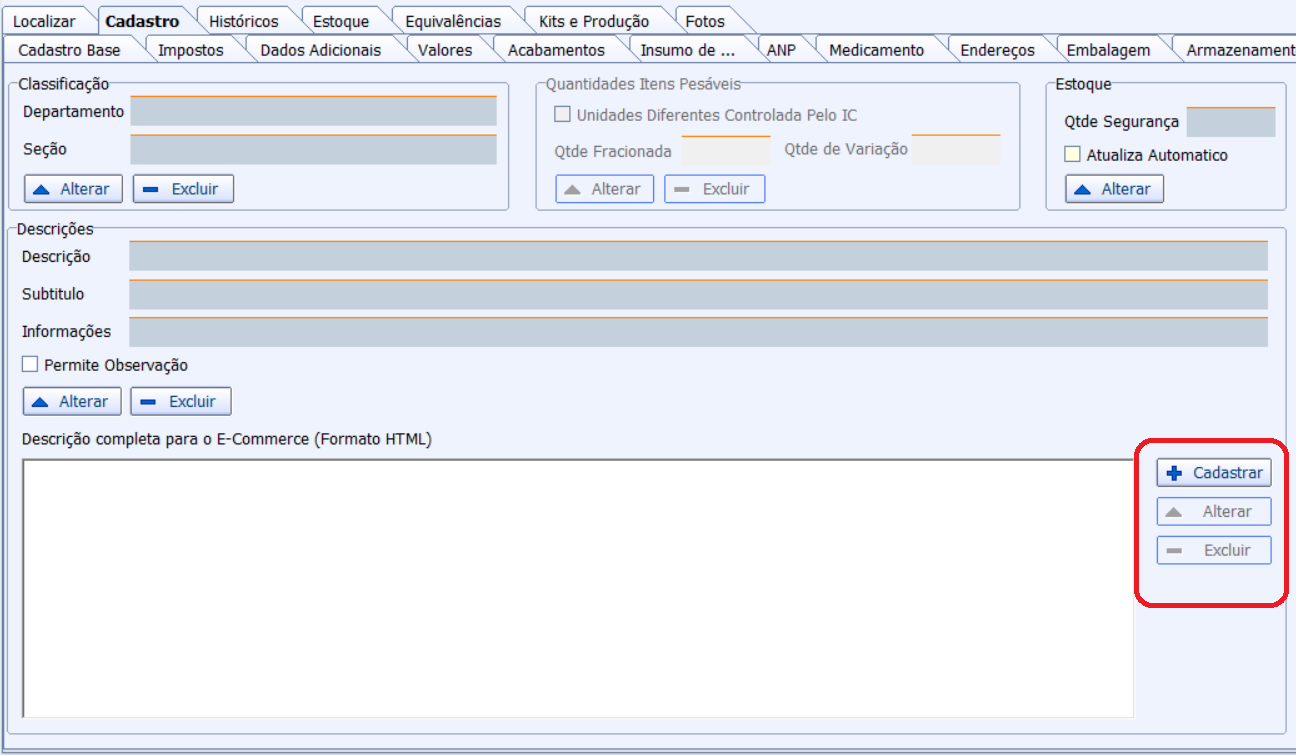Open the Medicamento sub-tab
The width and height of the screenshot is (1296, 755).
(876, 50)
